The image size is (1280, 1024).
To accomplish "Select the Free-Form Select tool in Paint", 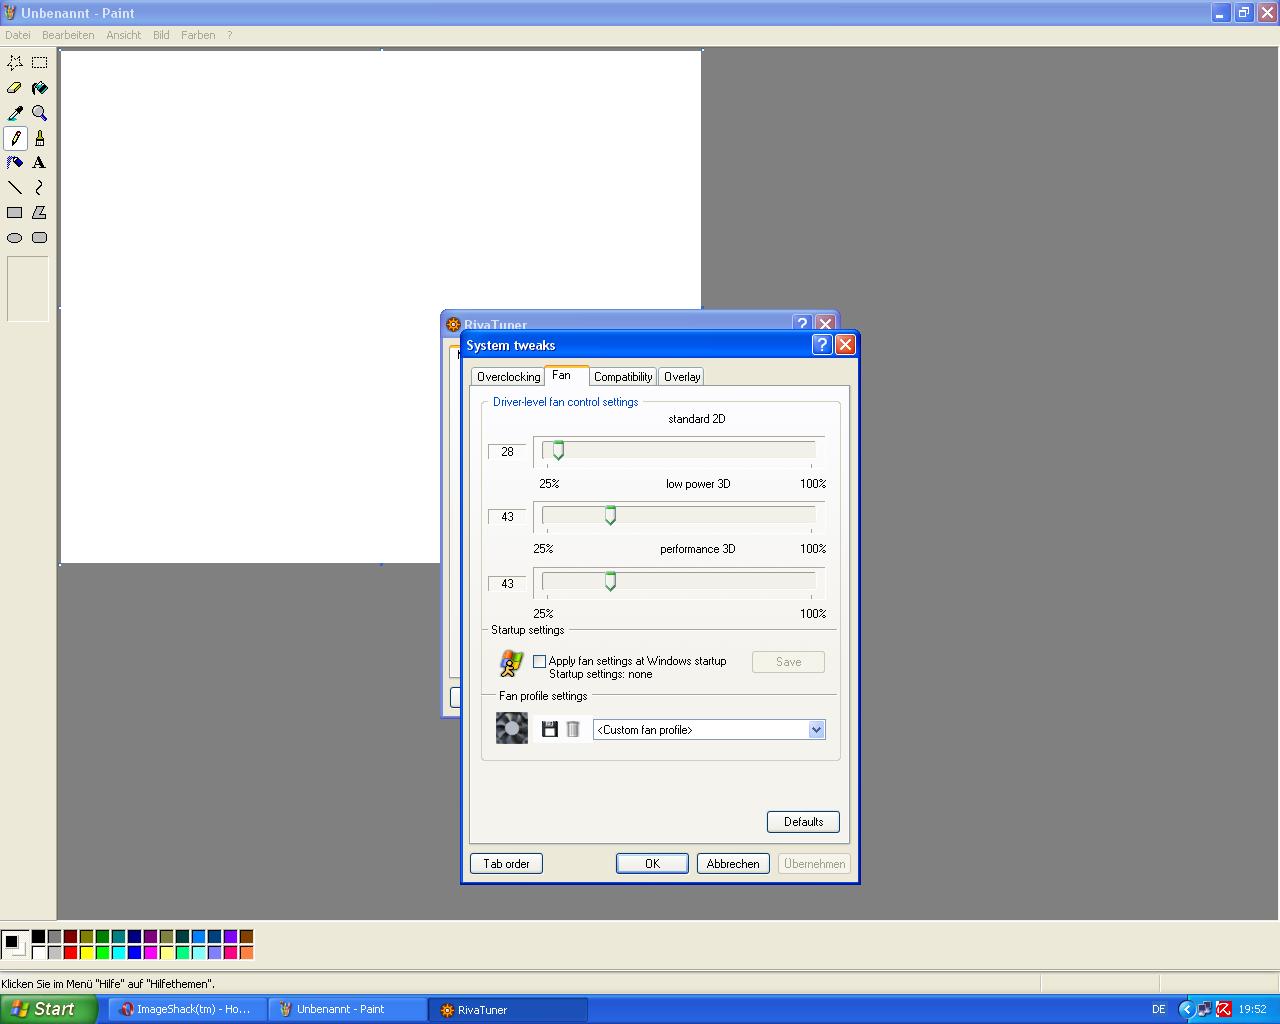I will 15,62.
